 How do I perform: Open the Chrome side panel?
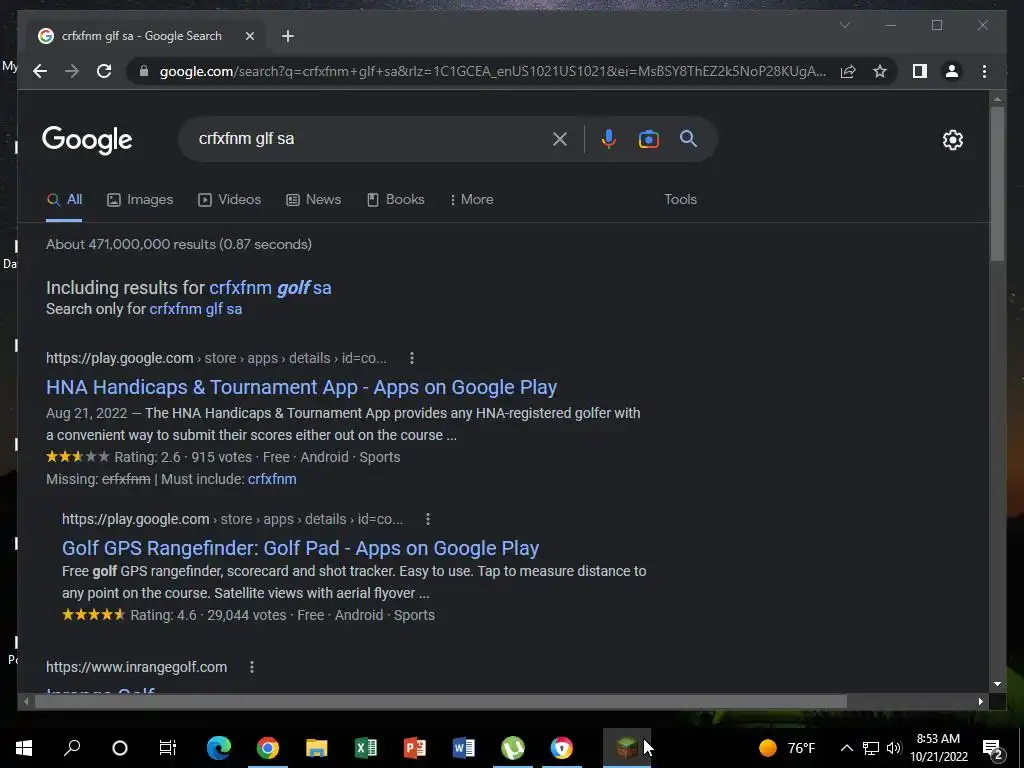[920, 71]
